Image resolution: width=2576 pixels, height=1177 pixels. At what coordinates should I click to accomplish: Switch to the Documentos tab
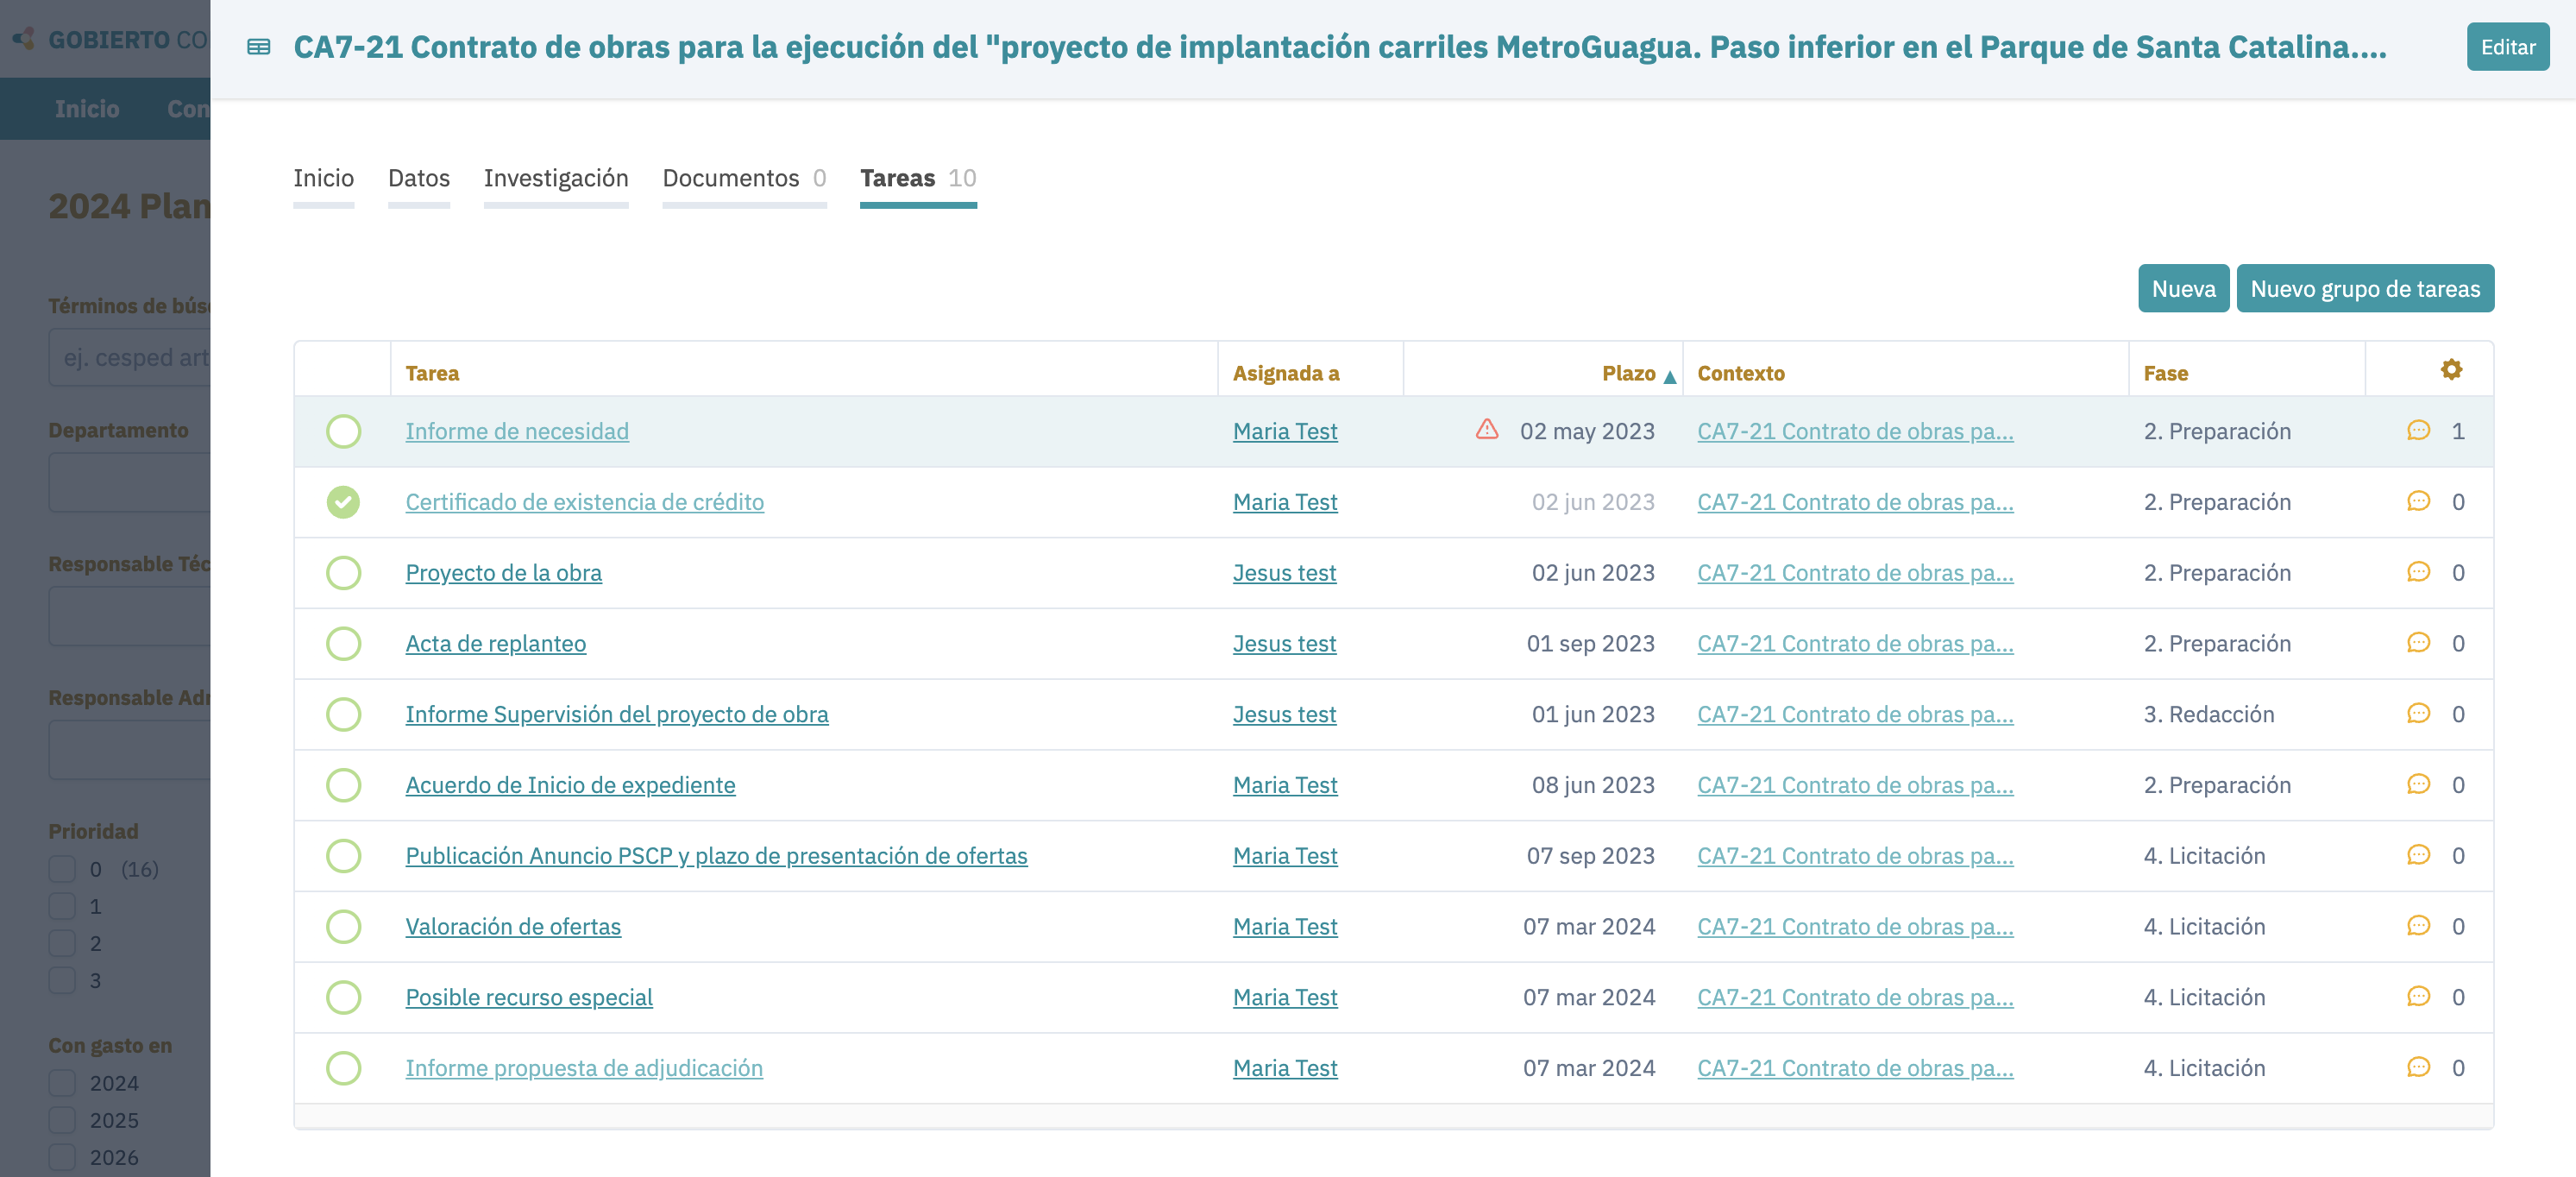[744, 179]
